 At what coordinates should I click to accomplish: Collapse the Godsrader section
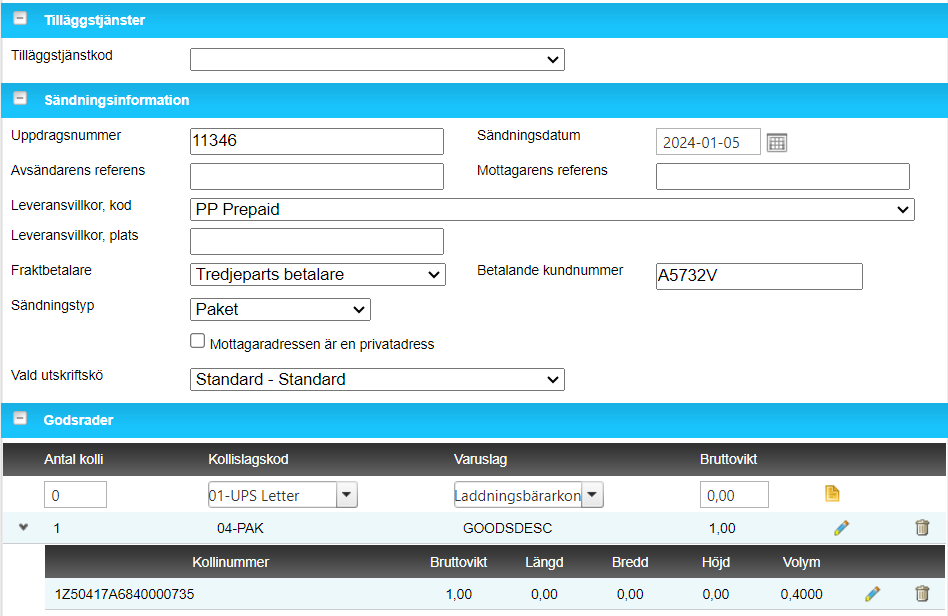(19, 420)
